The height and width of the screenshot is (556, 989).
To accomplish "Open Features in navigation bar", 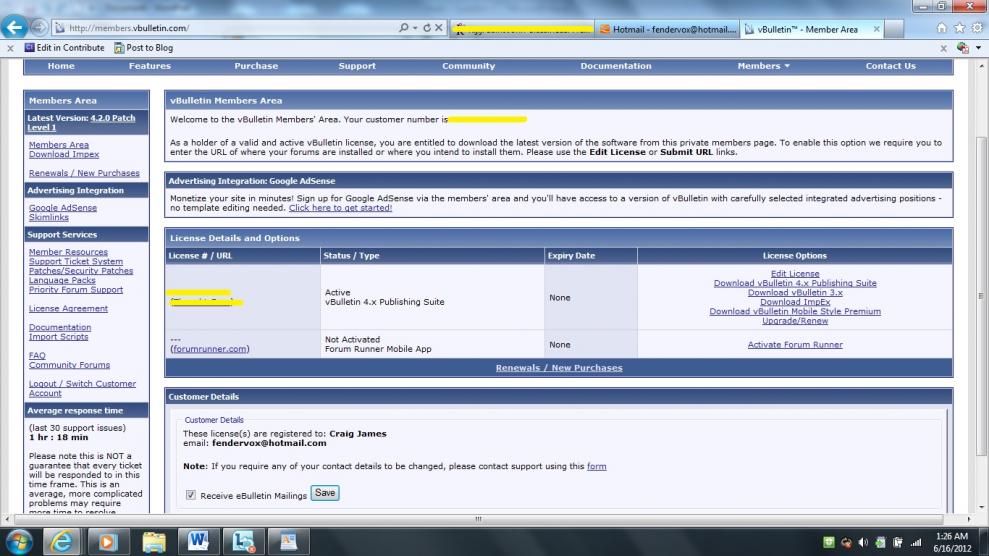I will (x=149, y=66).
